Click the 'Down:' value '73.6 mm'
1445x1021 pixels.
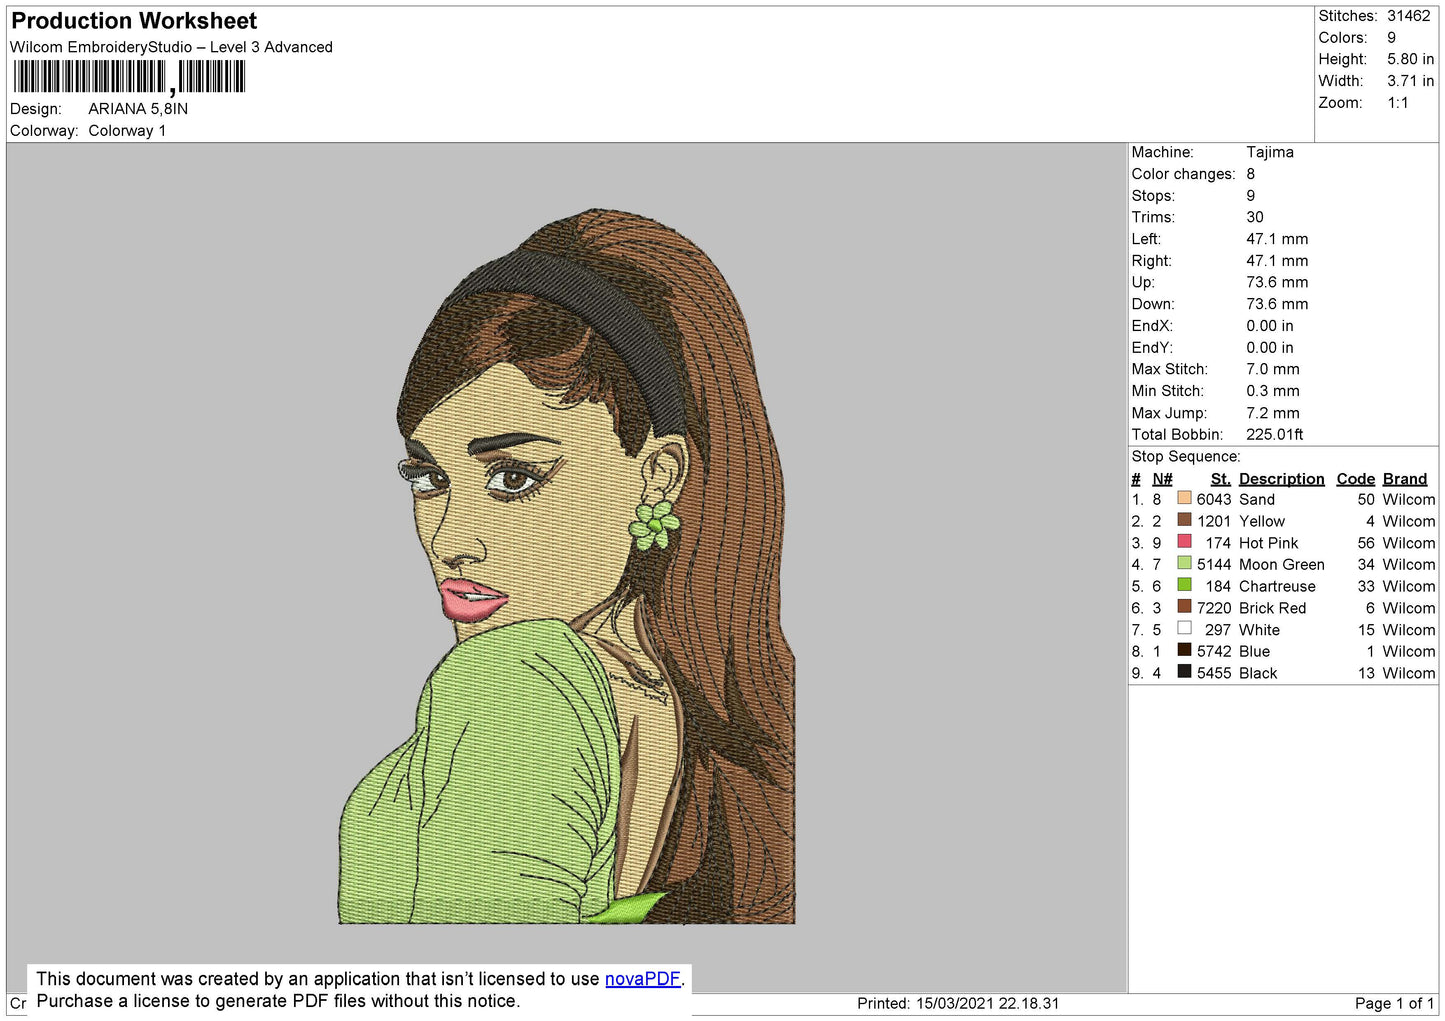coord(1277,304)
